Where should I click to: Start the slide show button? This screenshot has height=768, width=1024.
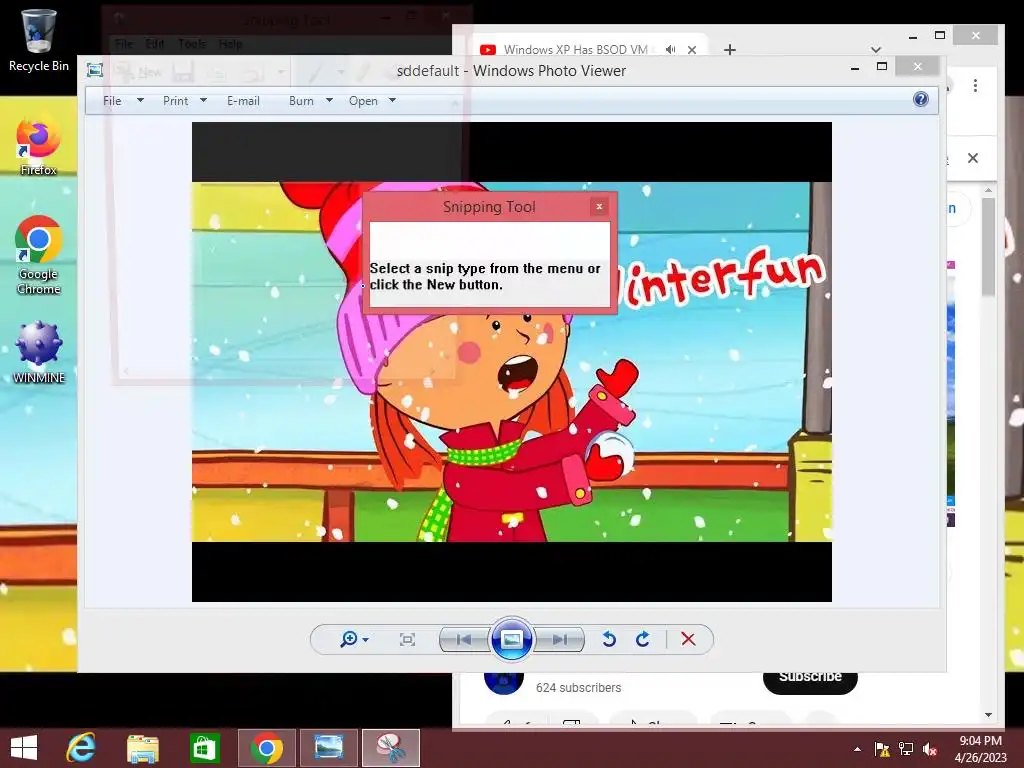pos(511,639)
